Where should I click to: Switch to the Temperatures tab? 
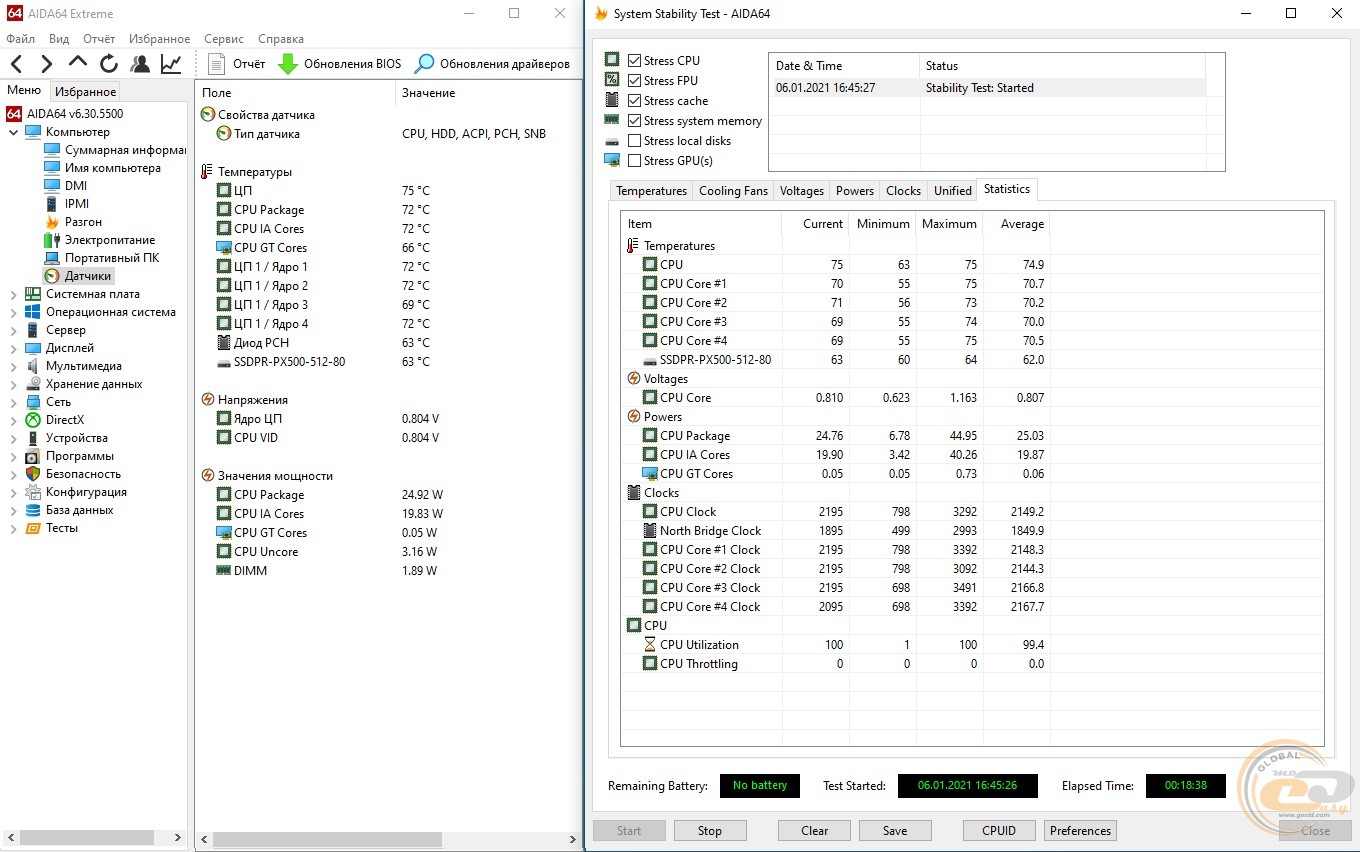[x=651, y=191]
